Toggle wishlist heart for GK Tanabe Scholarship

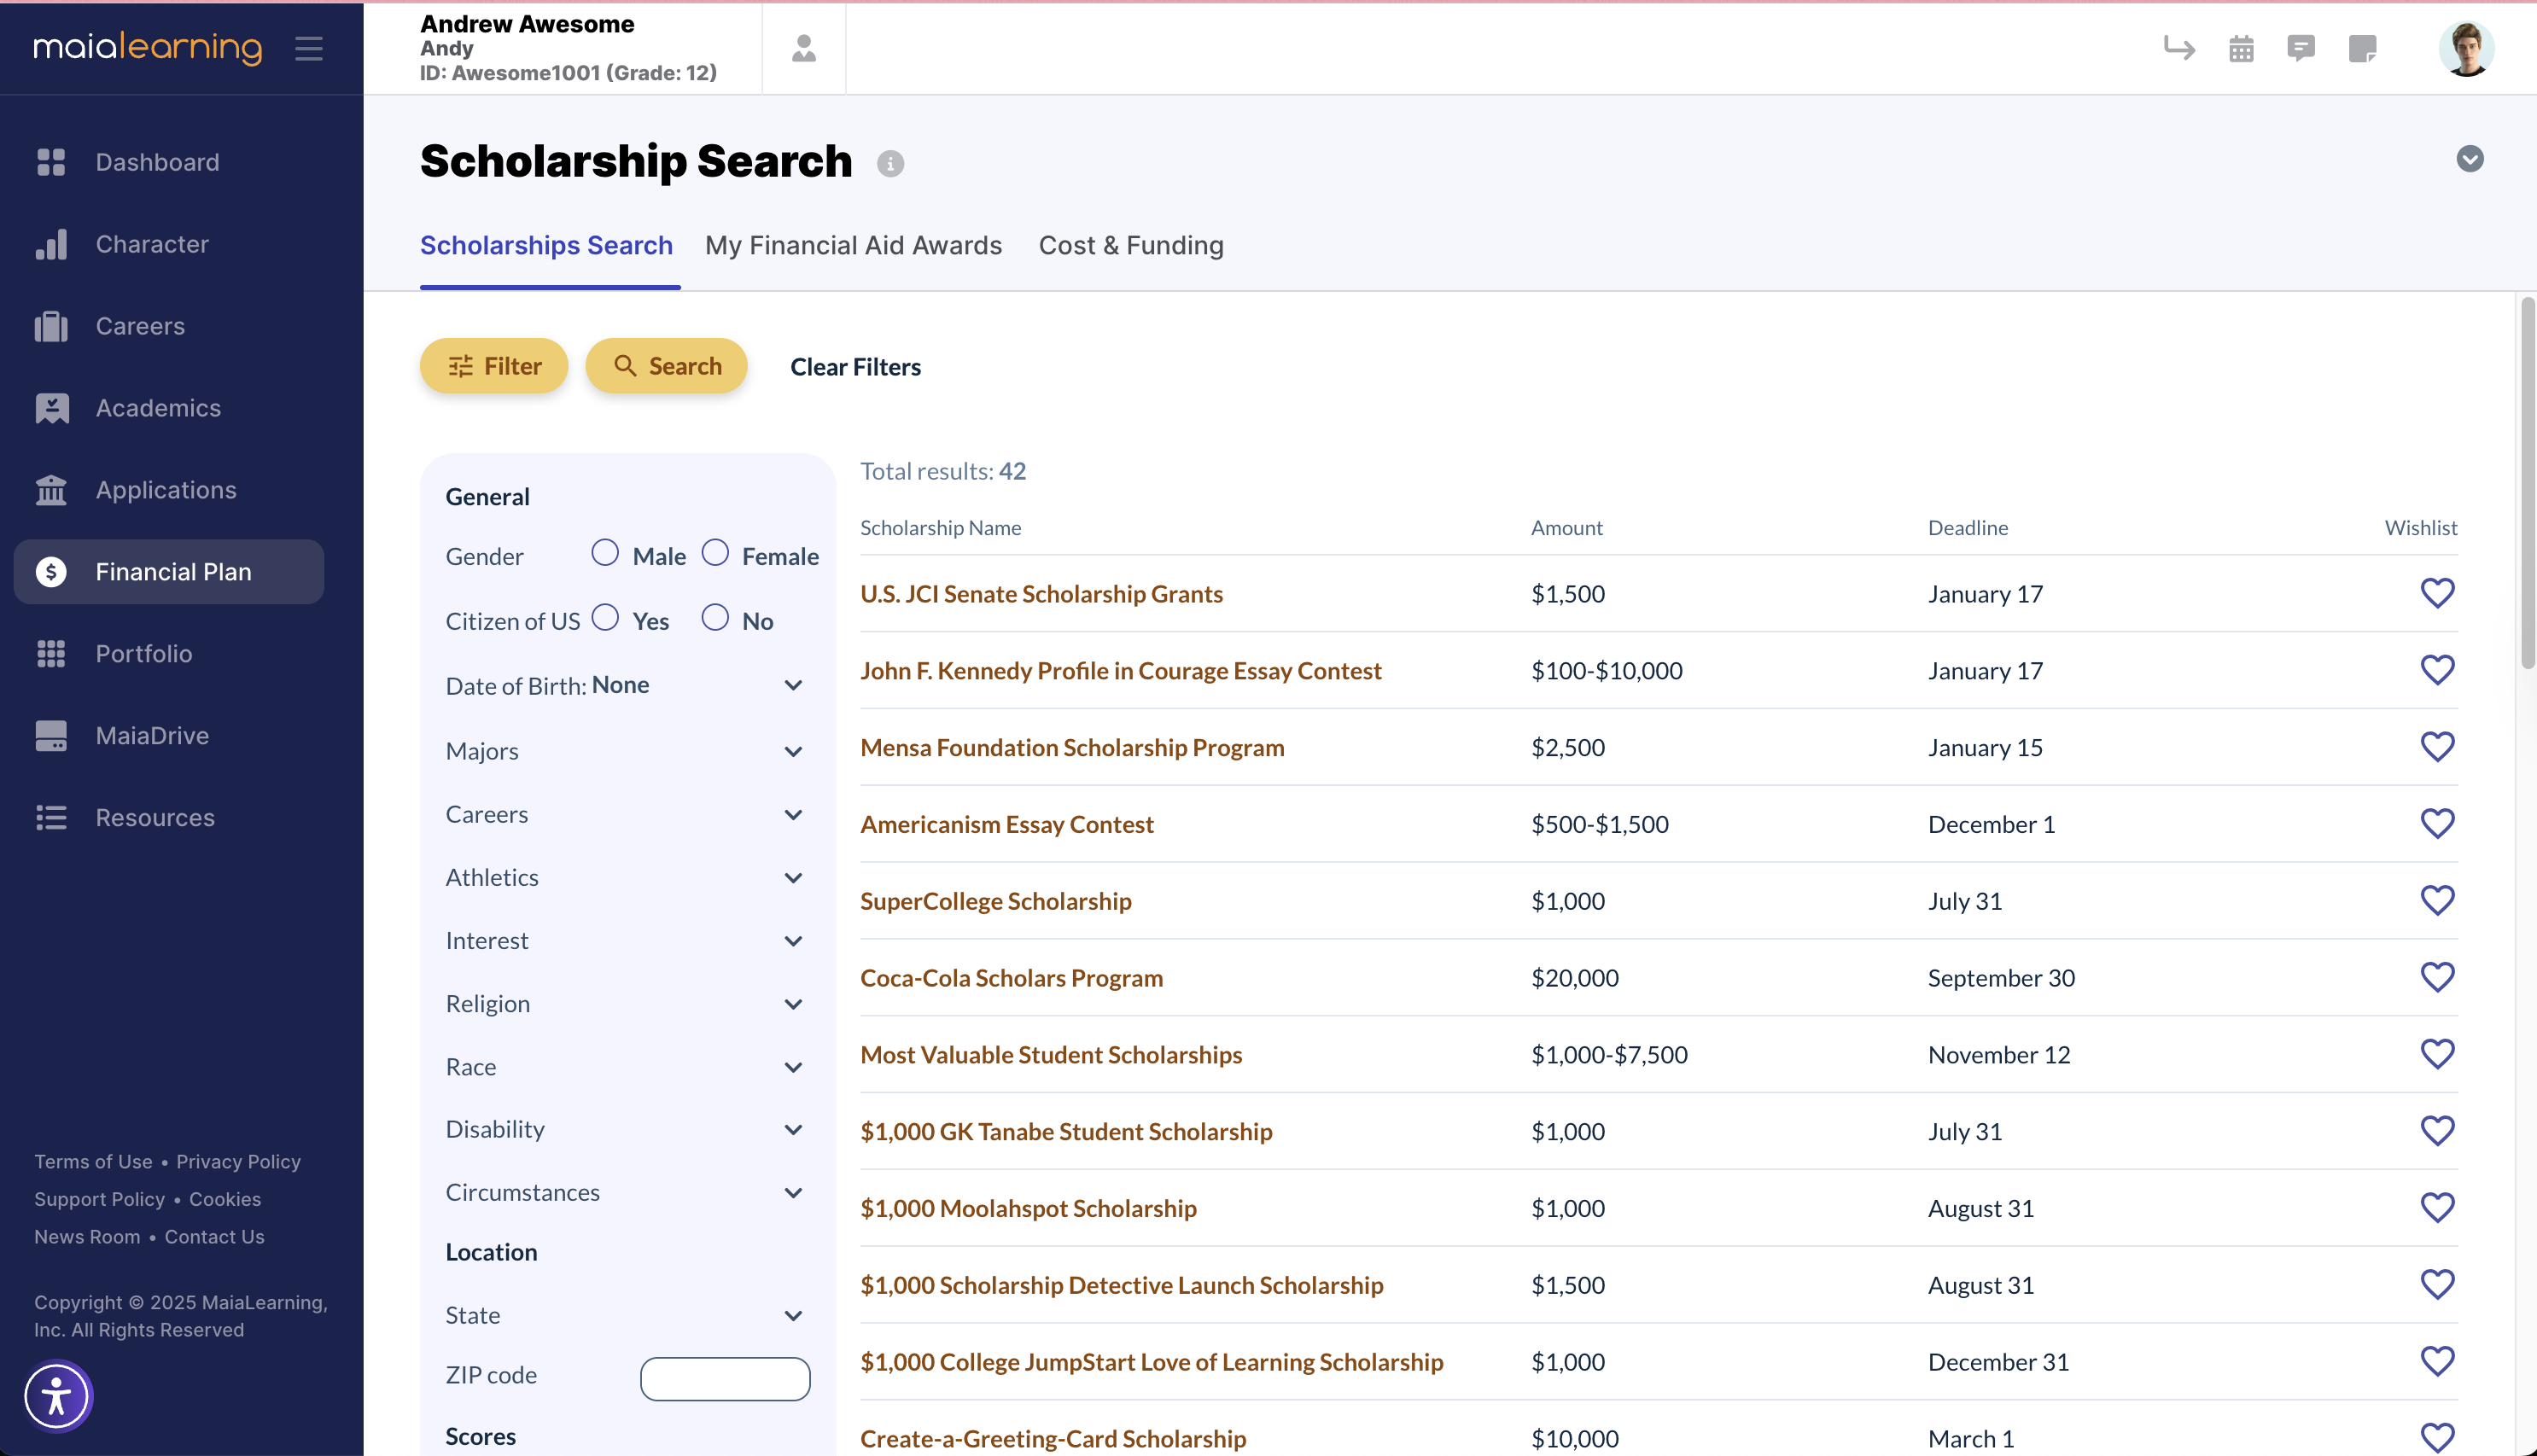tap(2437, 1131)
